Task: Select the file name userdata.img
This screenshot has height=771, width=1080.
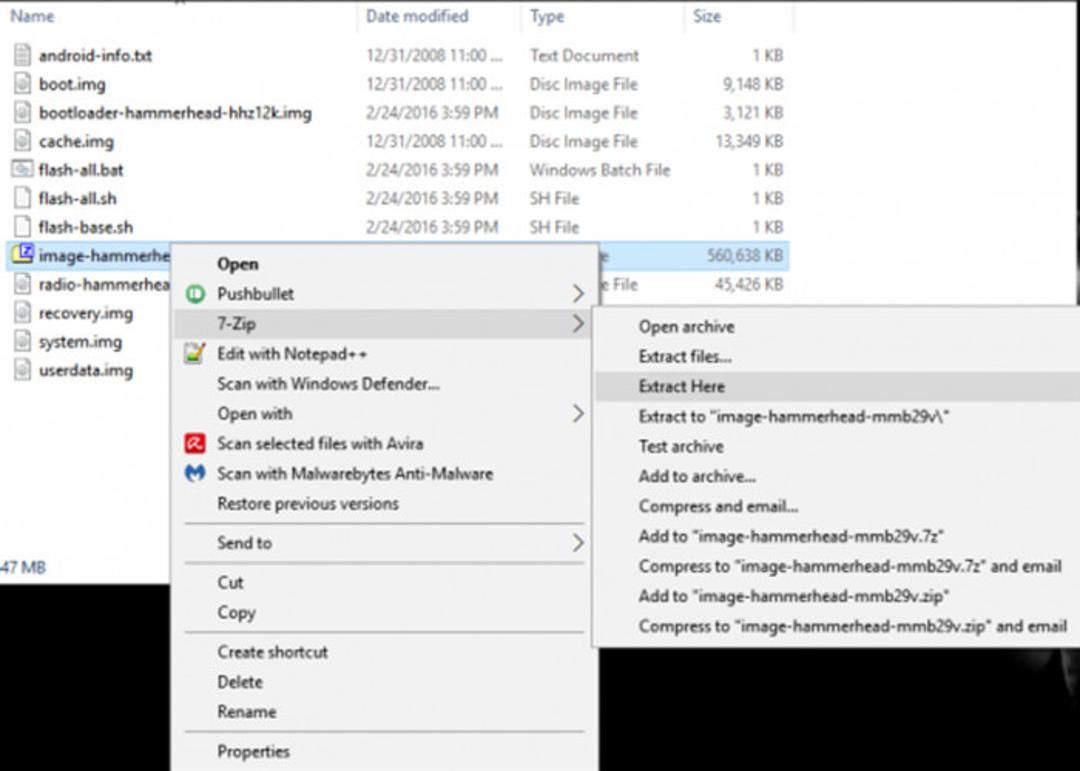Action: (85, 371)
